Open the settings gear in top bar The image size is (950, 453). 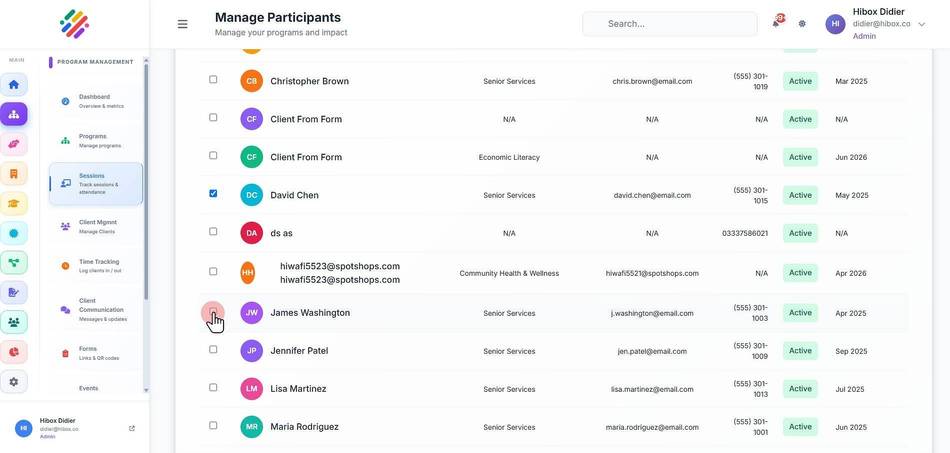[x=802, y=24]
